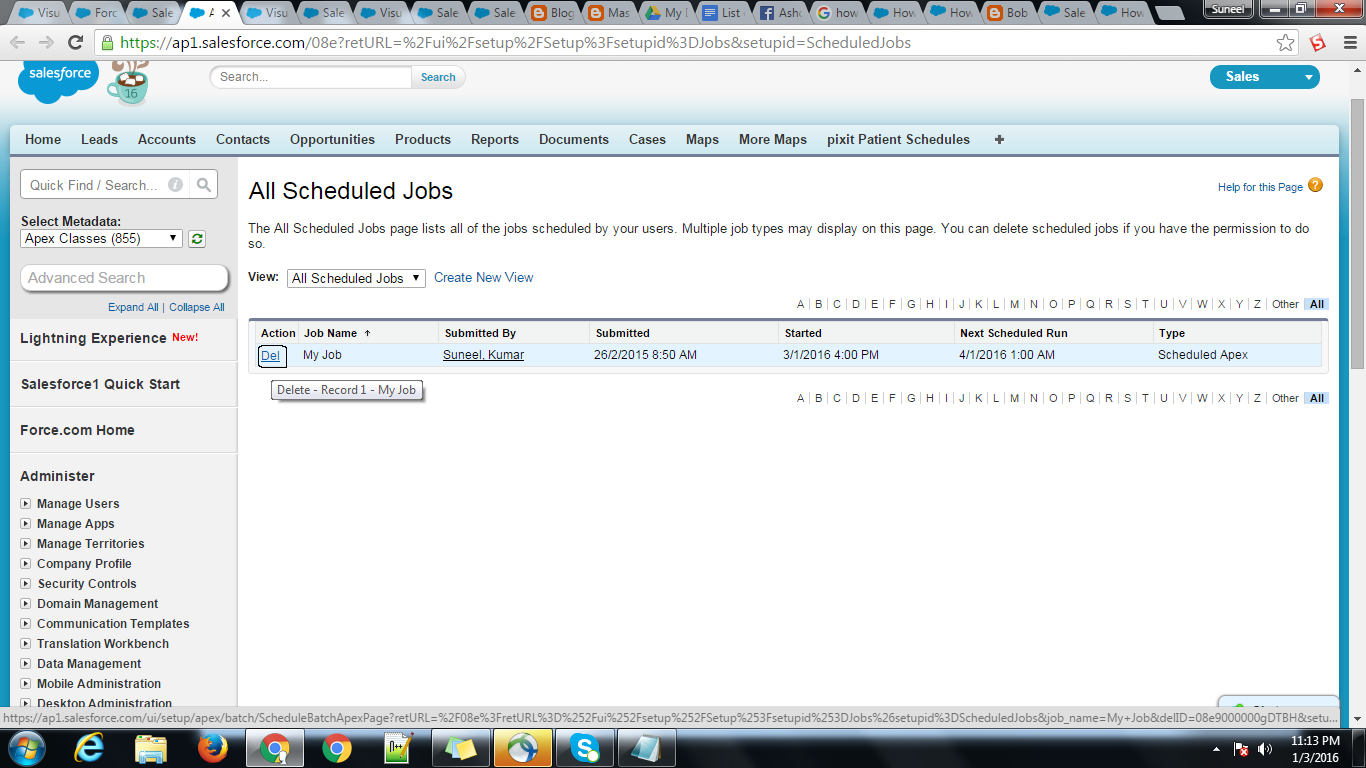The image size is (1366, 768).
Task: Click into the top Search field
Action: 310,77
